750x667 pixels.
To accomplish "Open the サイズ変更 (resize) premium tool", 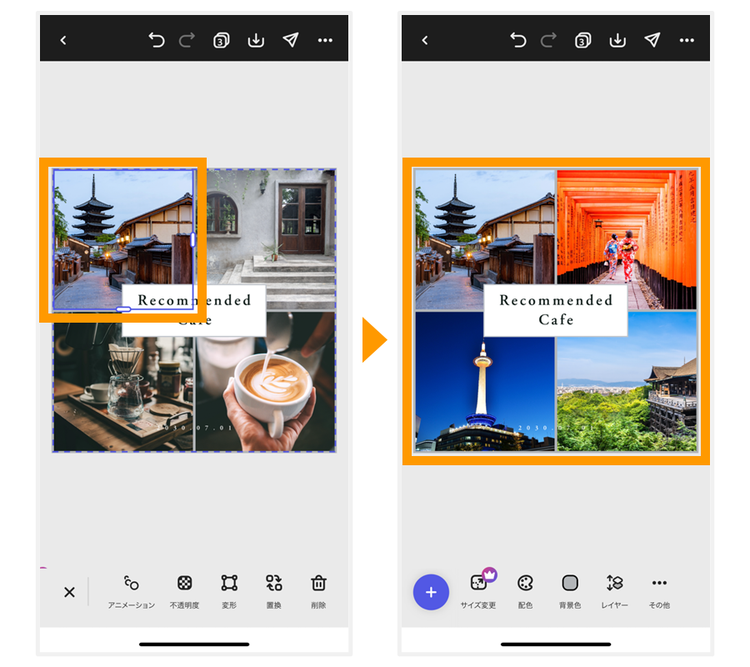I will 479,589.
